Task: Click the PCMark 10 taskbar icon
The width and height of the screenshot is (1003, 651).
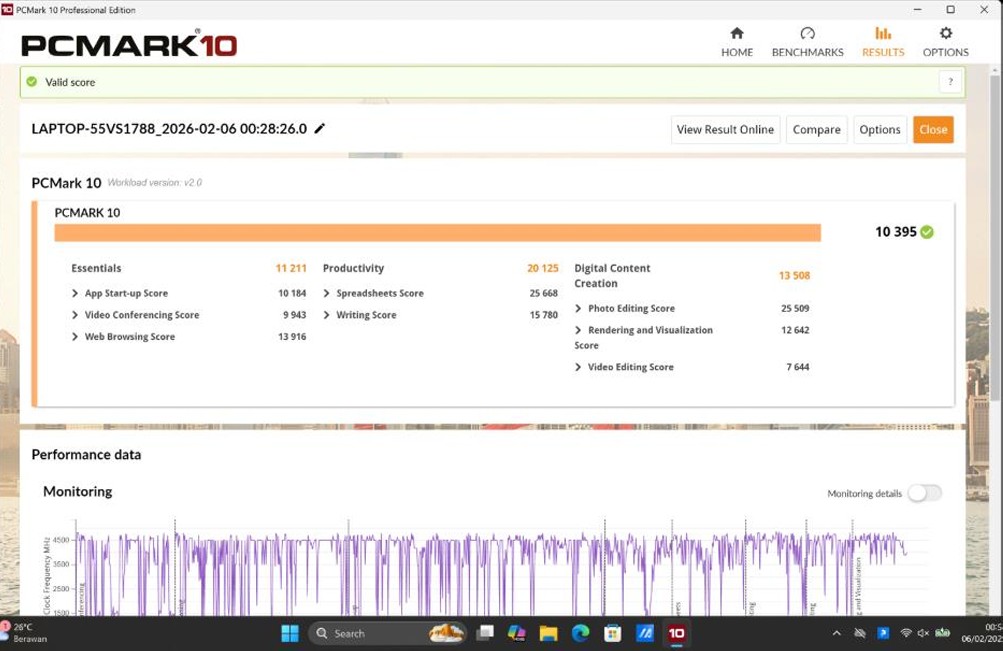Action: tap(676, 634)
